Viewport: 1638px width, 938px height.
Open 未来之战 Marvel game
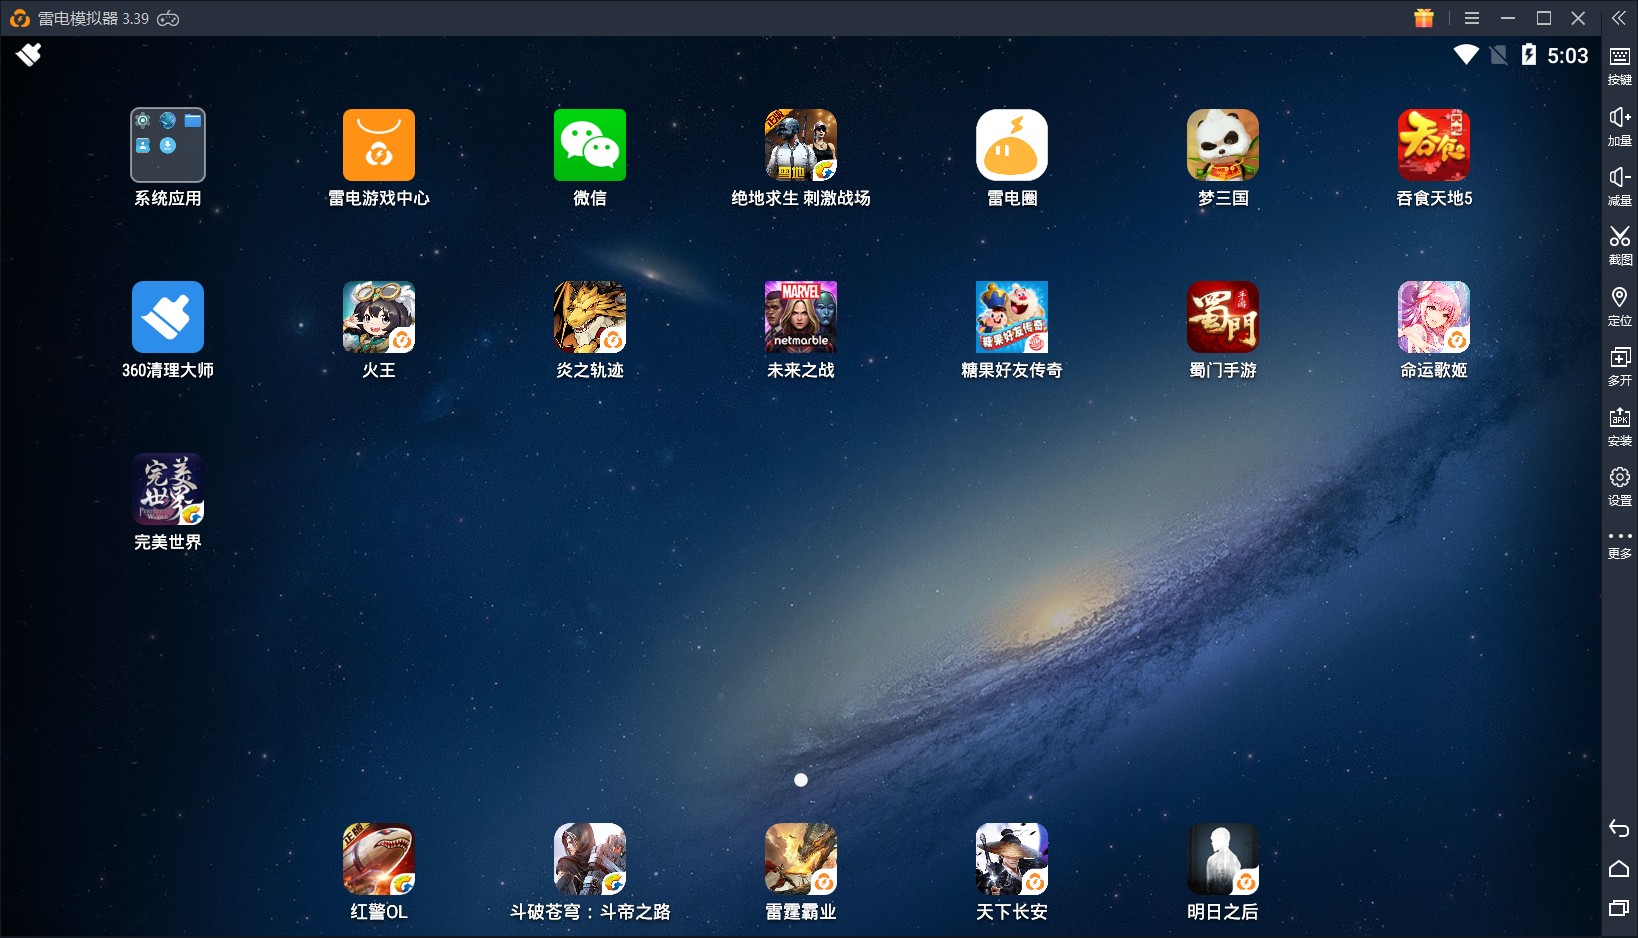(800, 318)
